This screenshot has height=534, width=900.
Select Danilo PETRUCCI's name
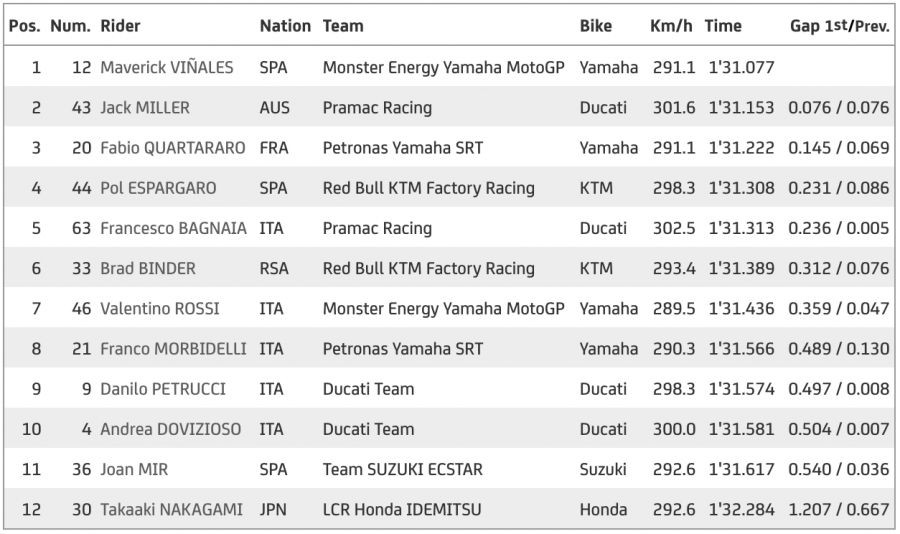click(x=163, y=389)
